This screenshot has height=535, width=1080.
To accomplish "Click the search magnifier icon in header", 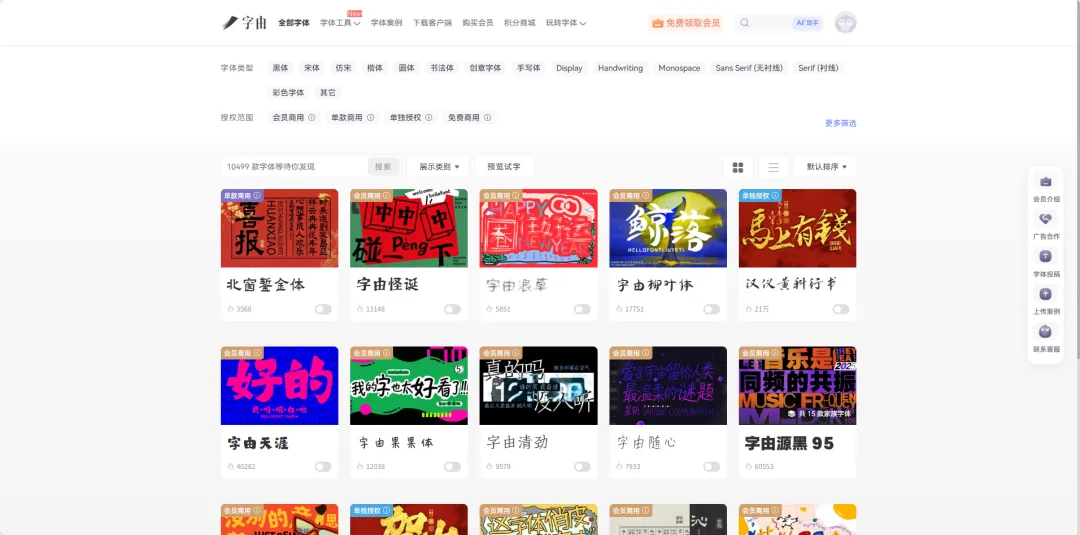I will pos(745,23).
